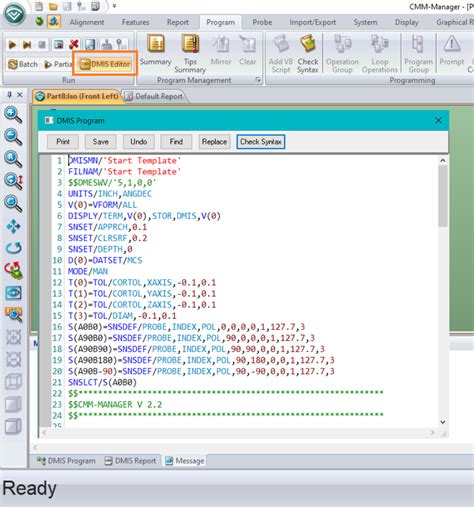474x507 pixels.
Task: Open the CMM-Manager application menu orb
Action: click(x=14, y=14)
